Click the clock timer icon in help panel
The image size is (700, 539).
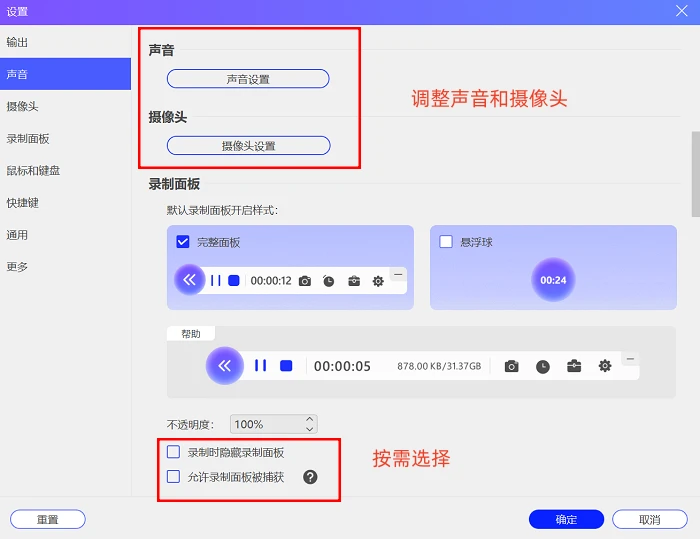pos(543,367)
